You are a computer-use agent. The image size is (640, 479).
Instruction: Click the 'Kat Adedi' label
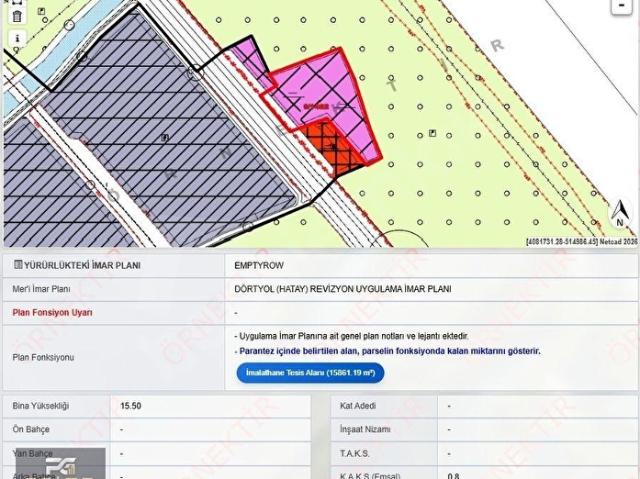tap(358, 406)
